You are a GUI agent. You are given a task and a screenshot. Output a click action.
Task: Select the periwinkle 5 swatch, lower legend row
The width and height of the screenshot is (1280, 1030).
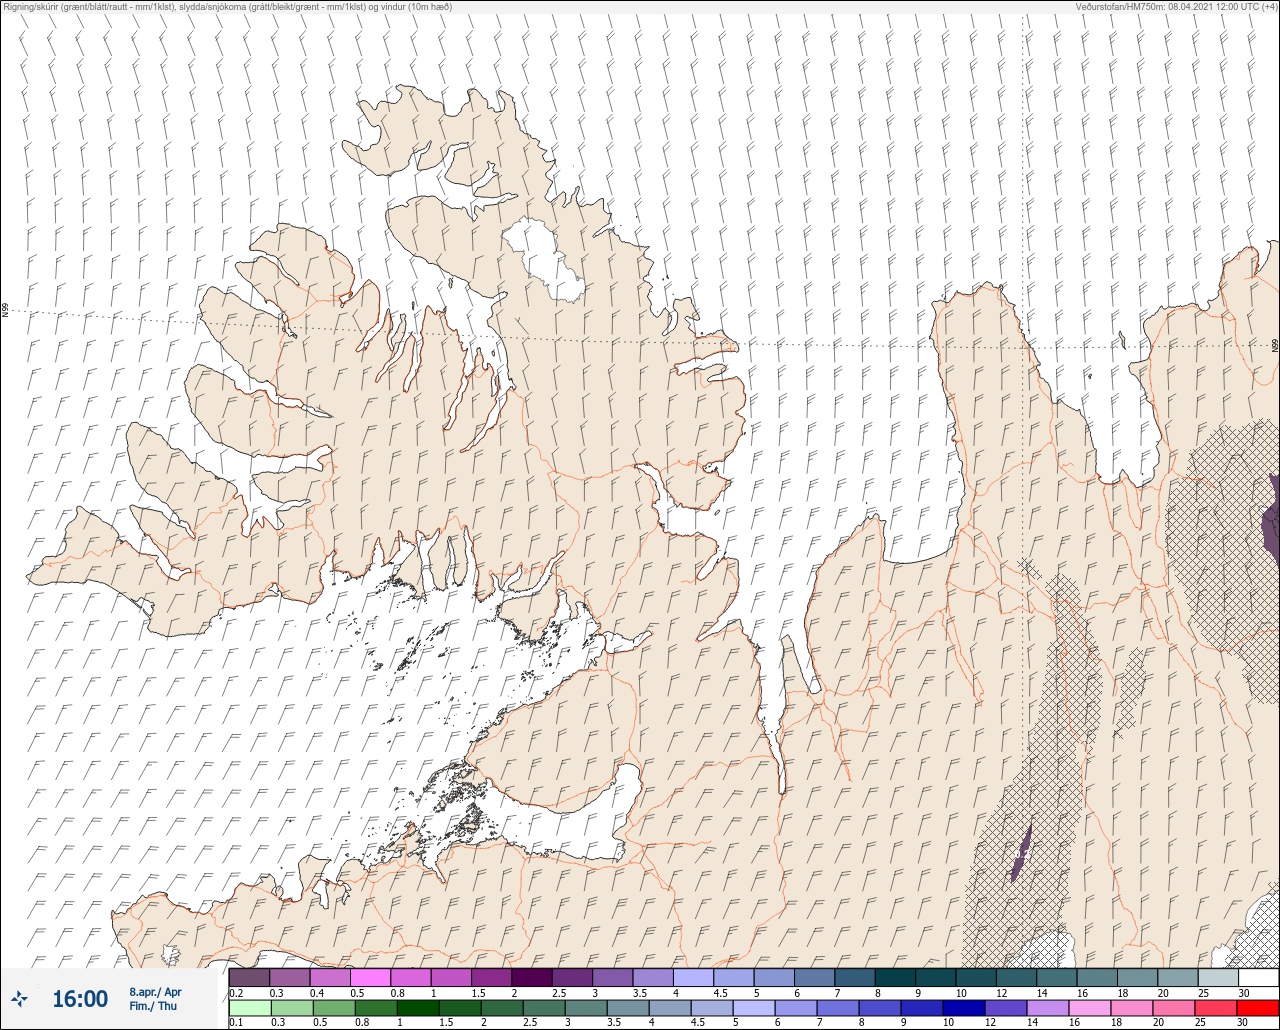coord(753,1007)
